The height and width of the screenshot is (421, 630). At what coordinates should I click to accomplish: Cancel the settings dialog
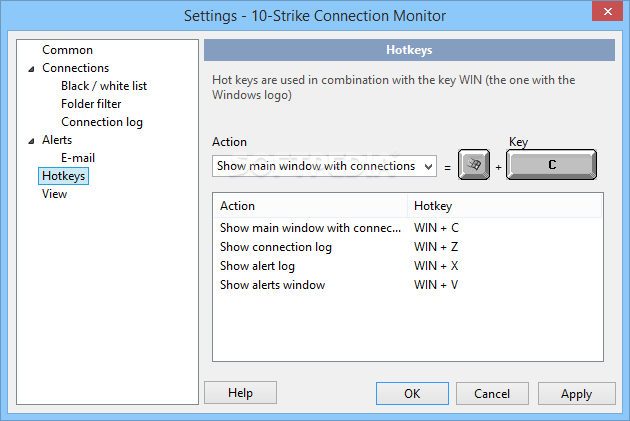coord(492,393)
